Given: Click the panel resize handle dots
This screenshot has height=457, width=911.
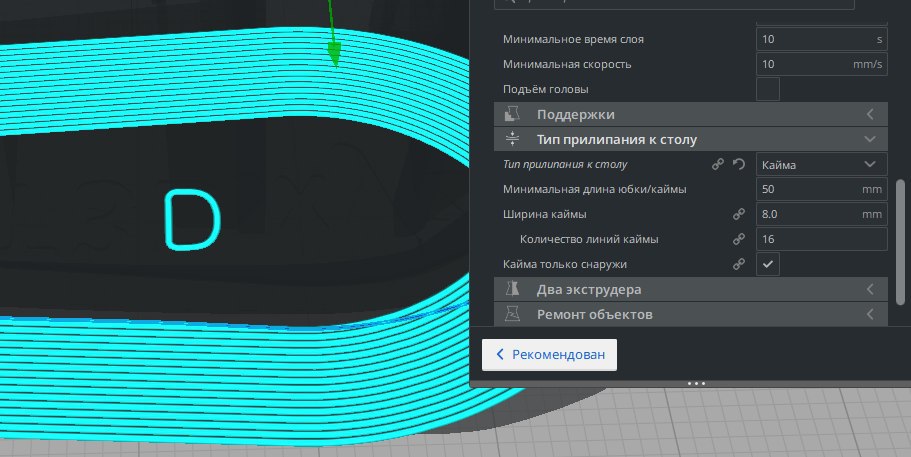Looking at the screenshot, I should (696, 383).
